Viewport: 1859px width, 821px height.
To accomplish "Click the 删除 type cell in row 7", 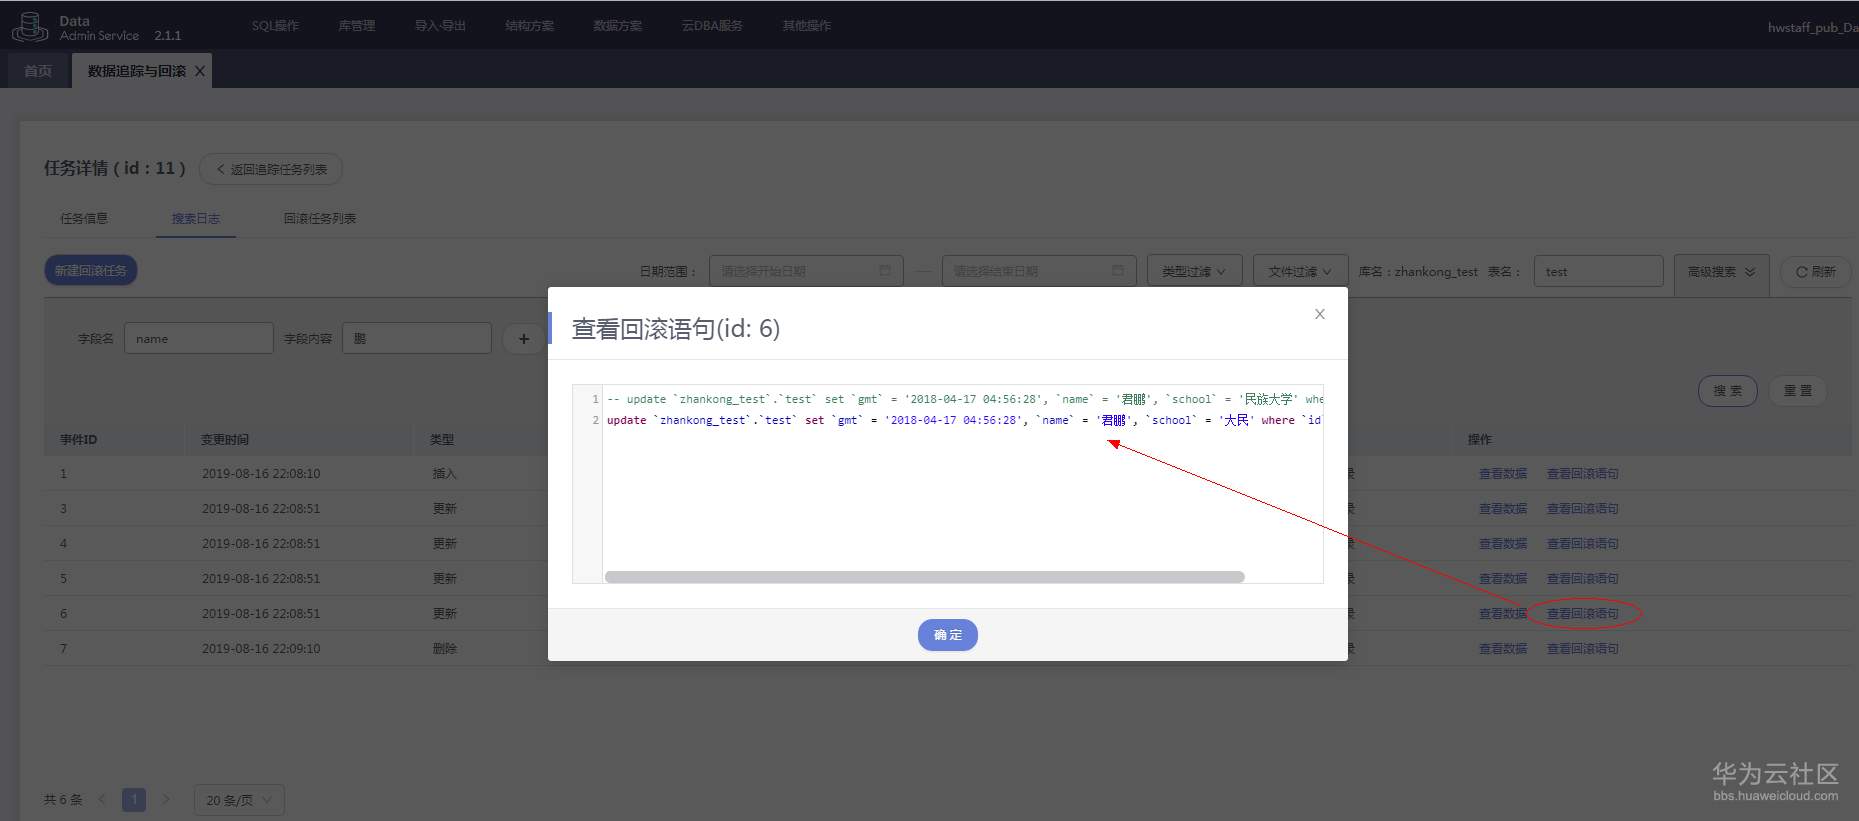I will coord(444,649).
